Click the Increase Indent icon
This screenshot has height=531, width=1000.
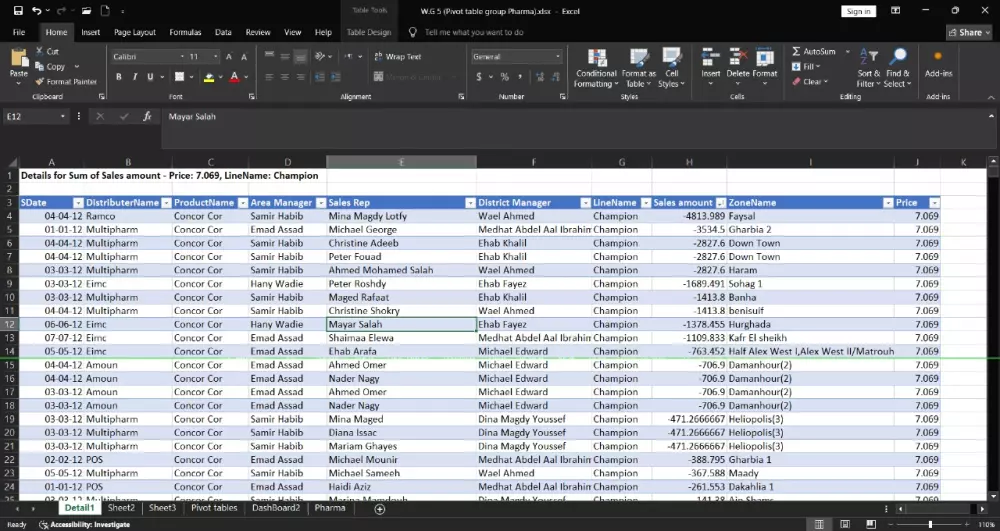335,77
